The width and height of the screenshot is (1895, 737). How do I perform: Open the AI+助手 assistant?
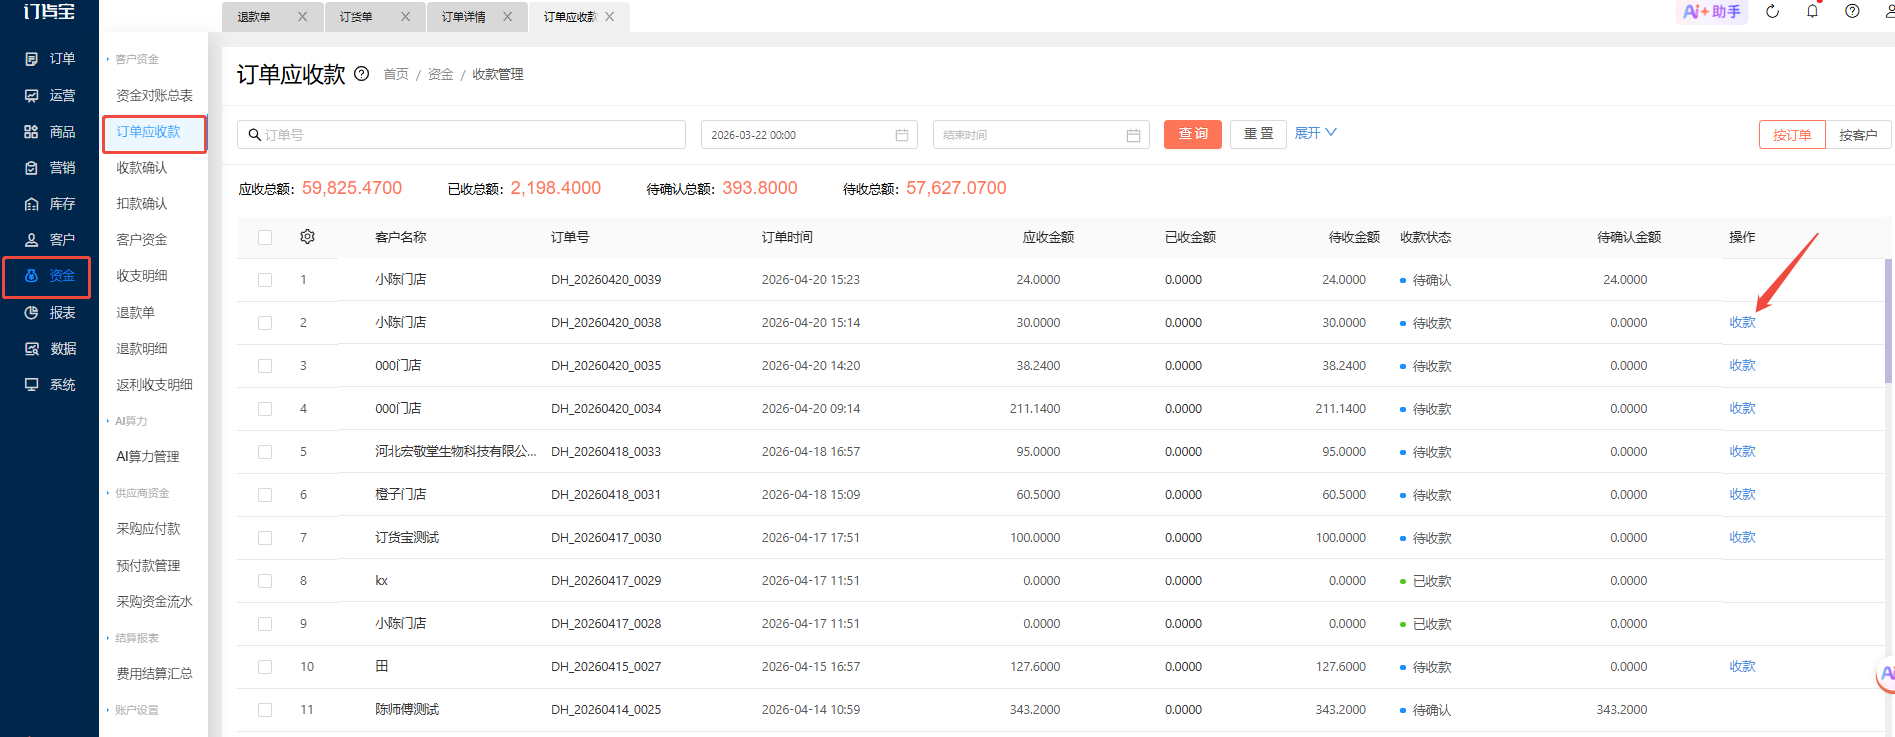pos(1711,12)
